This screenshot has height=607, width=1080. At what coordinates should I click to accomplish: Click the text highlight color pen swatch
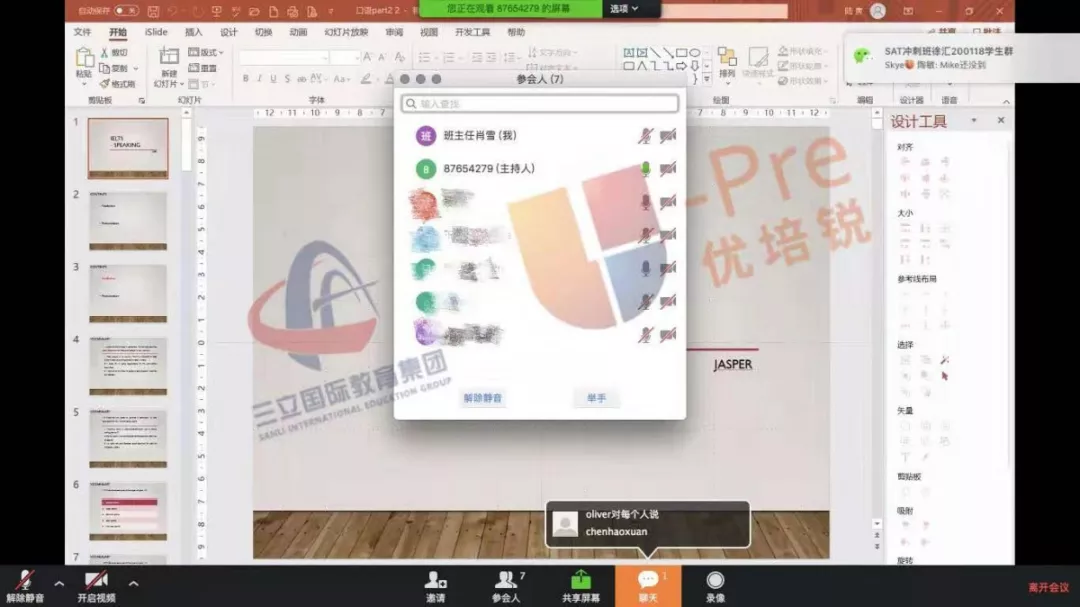point(366,79)
